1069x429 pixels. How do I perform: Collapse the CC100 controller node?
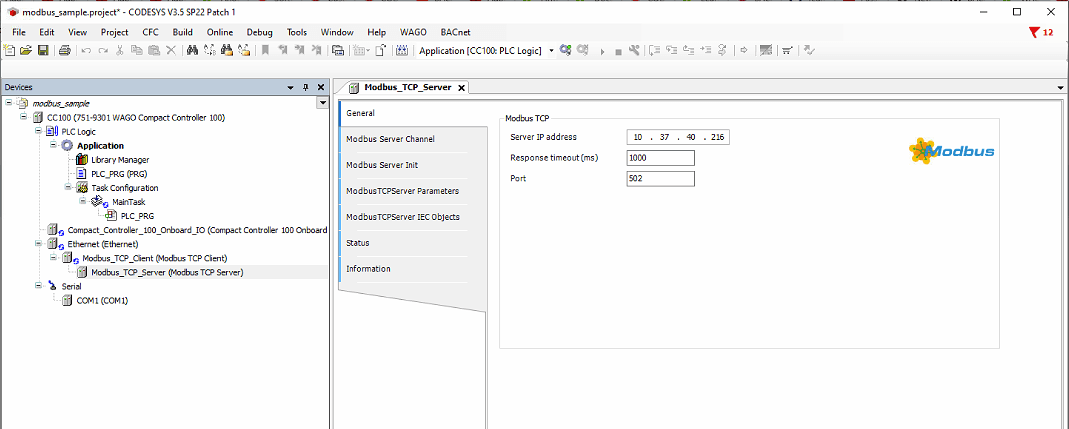click(23, 117)
